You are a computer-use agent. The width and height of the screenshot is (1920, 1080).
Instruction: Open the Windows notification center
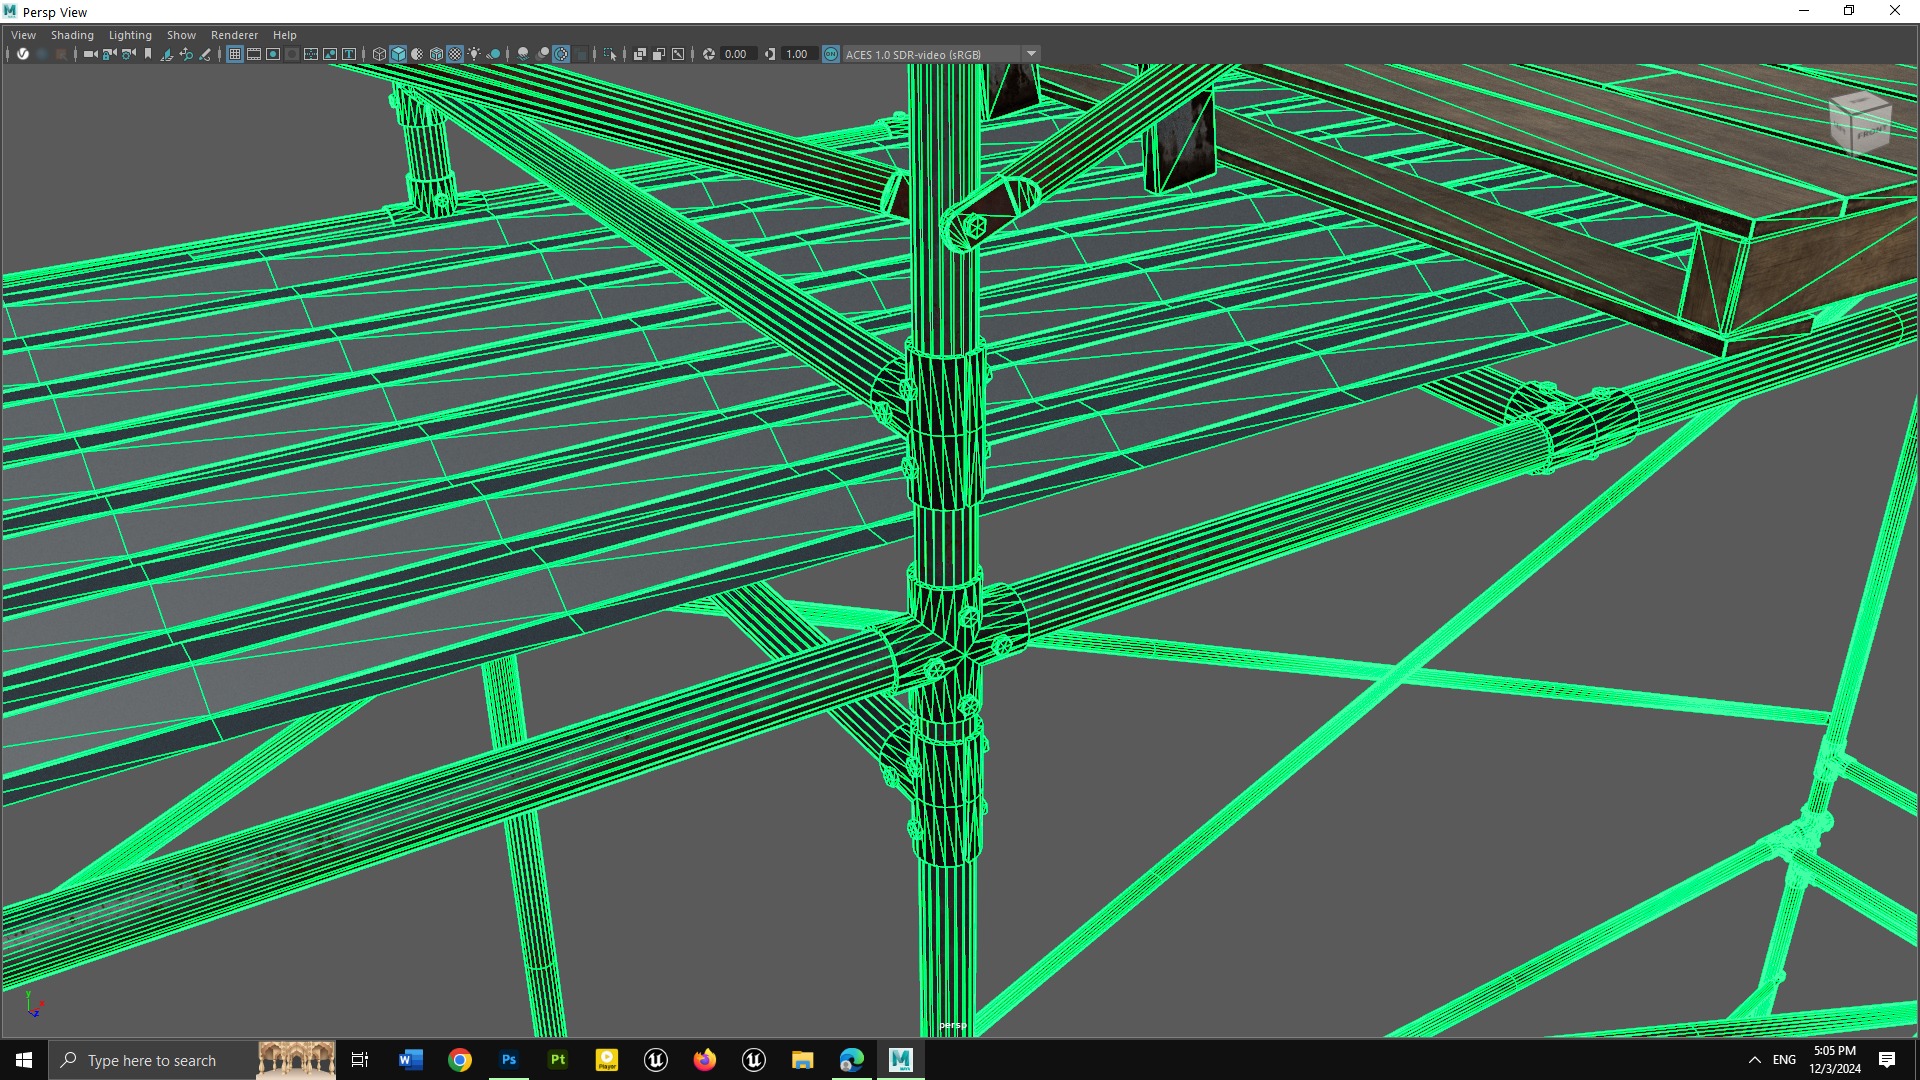point(1887,1060)
